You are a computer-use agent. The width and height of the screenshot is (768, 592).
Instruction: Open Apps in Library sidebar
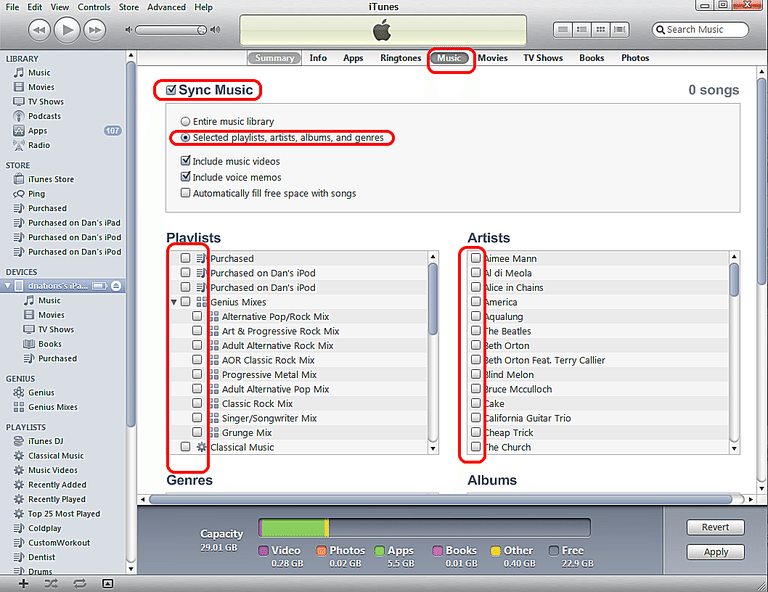[38, 131]
